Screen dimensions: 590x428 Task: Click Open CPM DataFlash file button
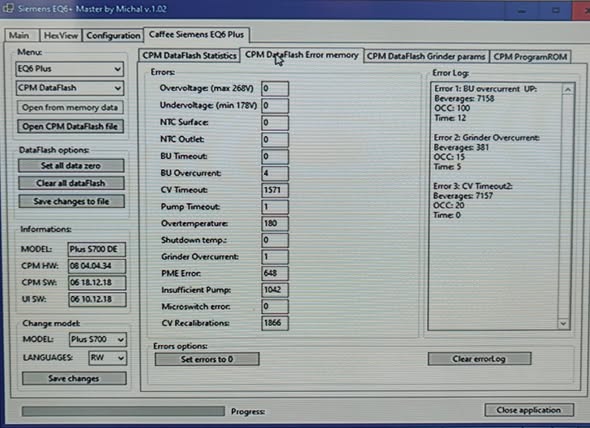[x=70, y=126]
